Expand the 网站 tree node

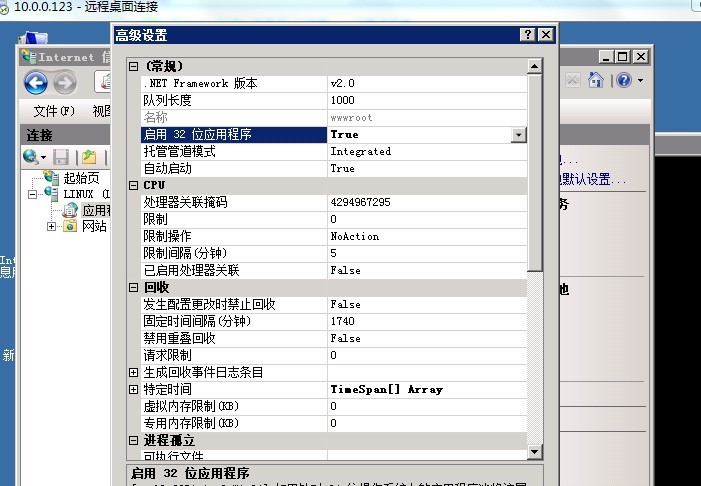coord(51,226)
